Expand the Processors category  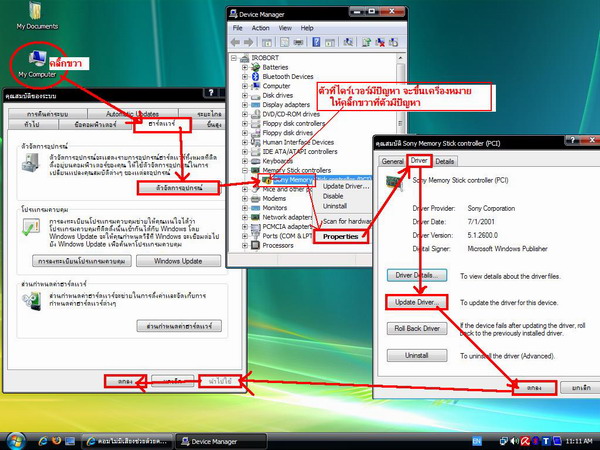coord(245,246)
